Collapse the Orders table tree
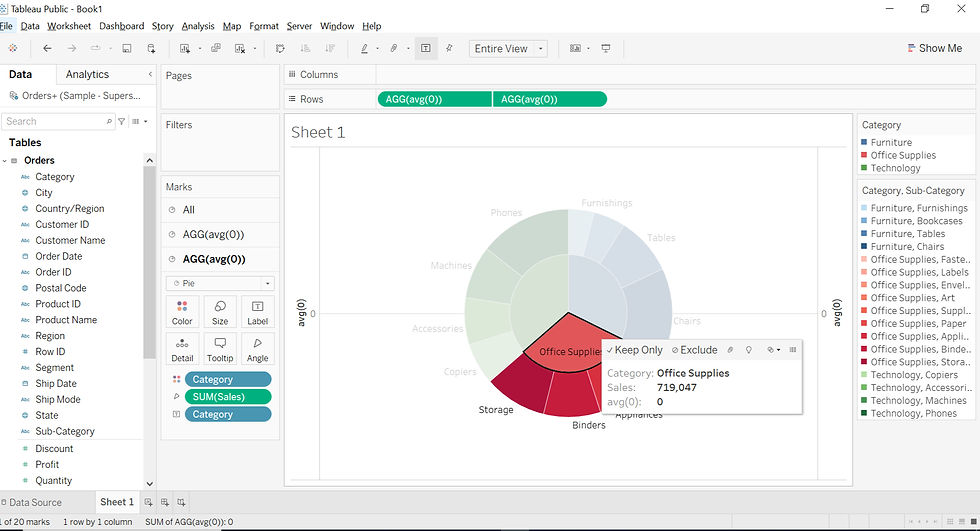Viewport: 980px width, 531px height. click(5, 161)
